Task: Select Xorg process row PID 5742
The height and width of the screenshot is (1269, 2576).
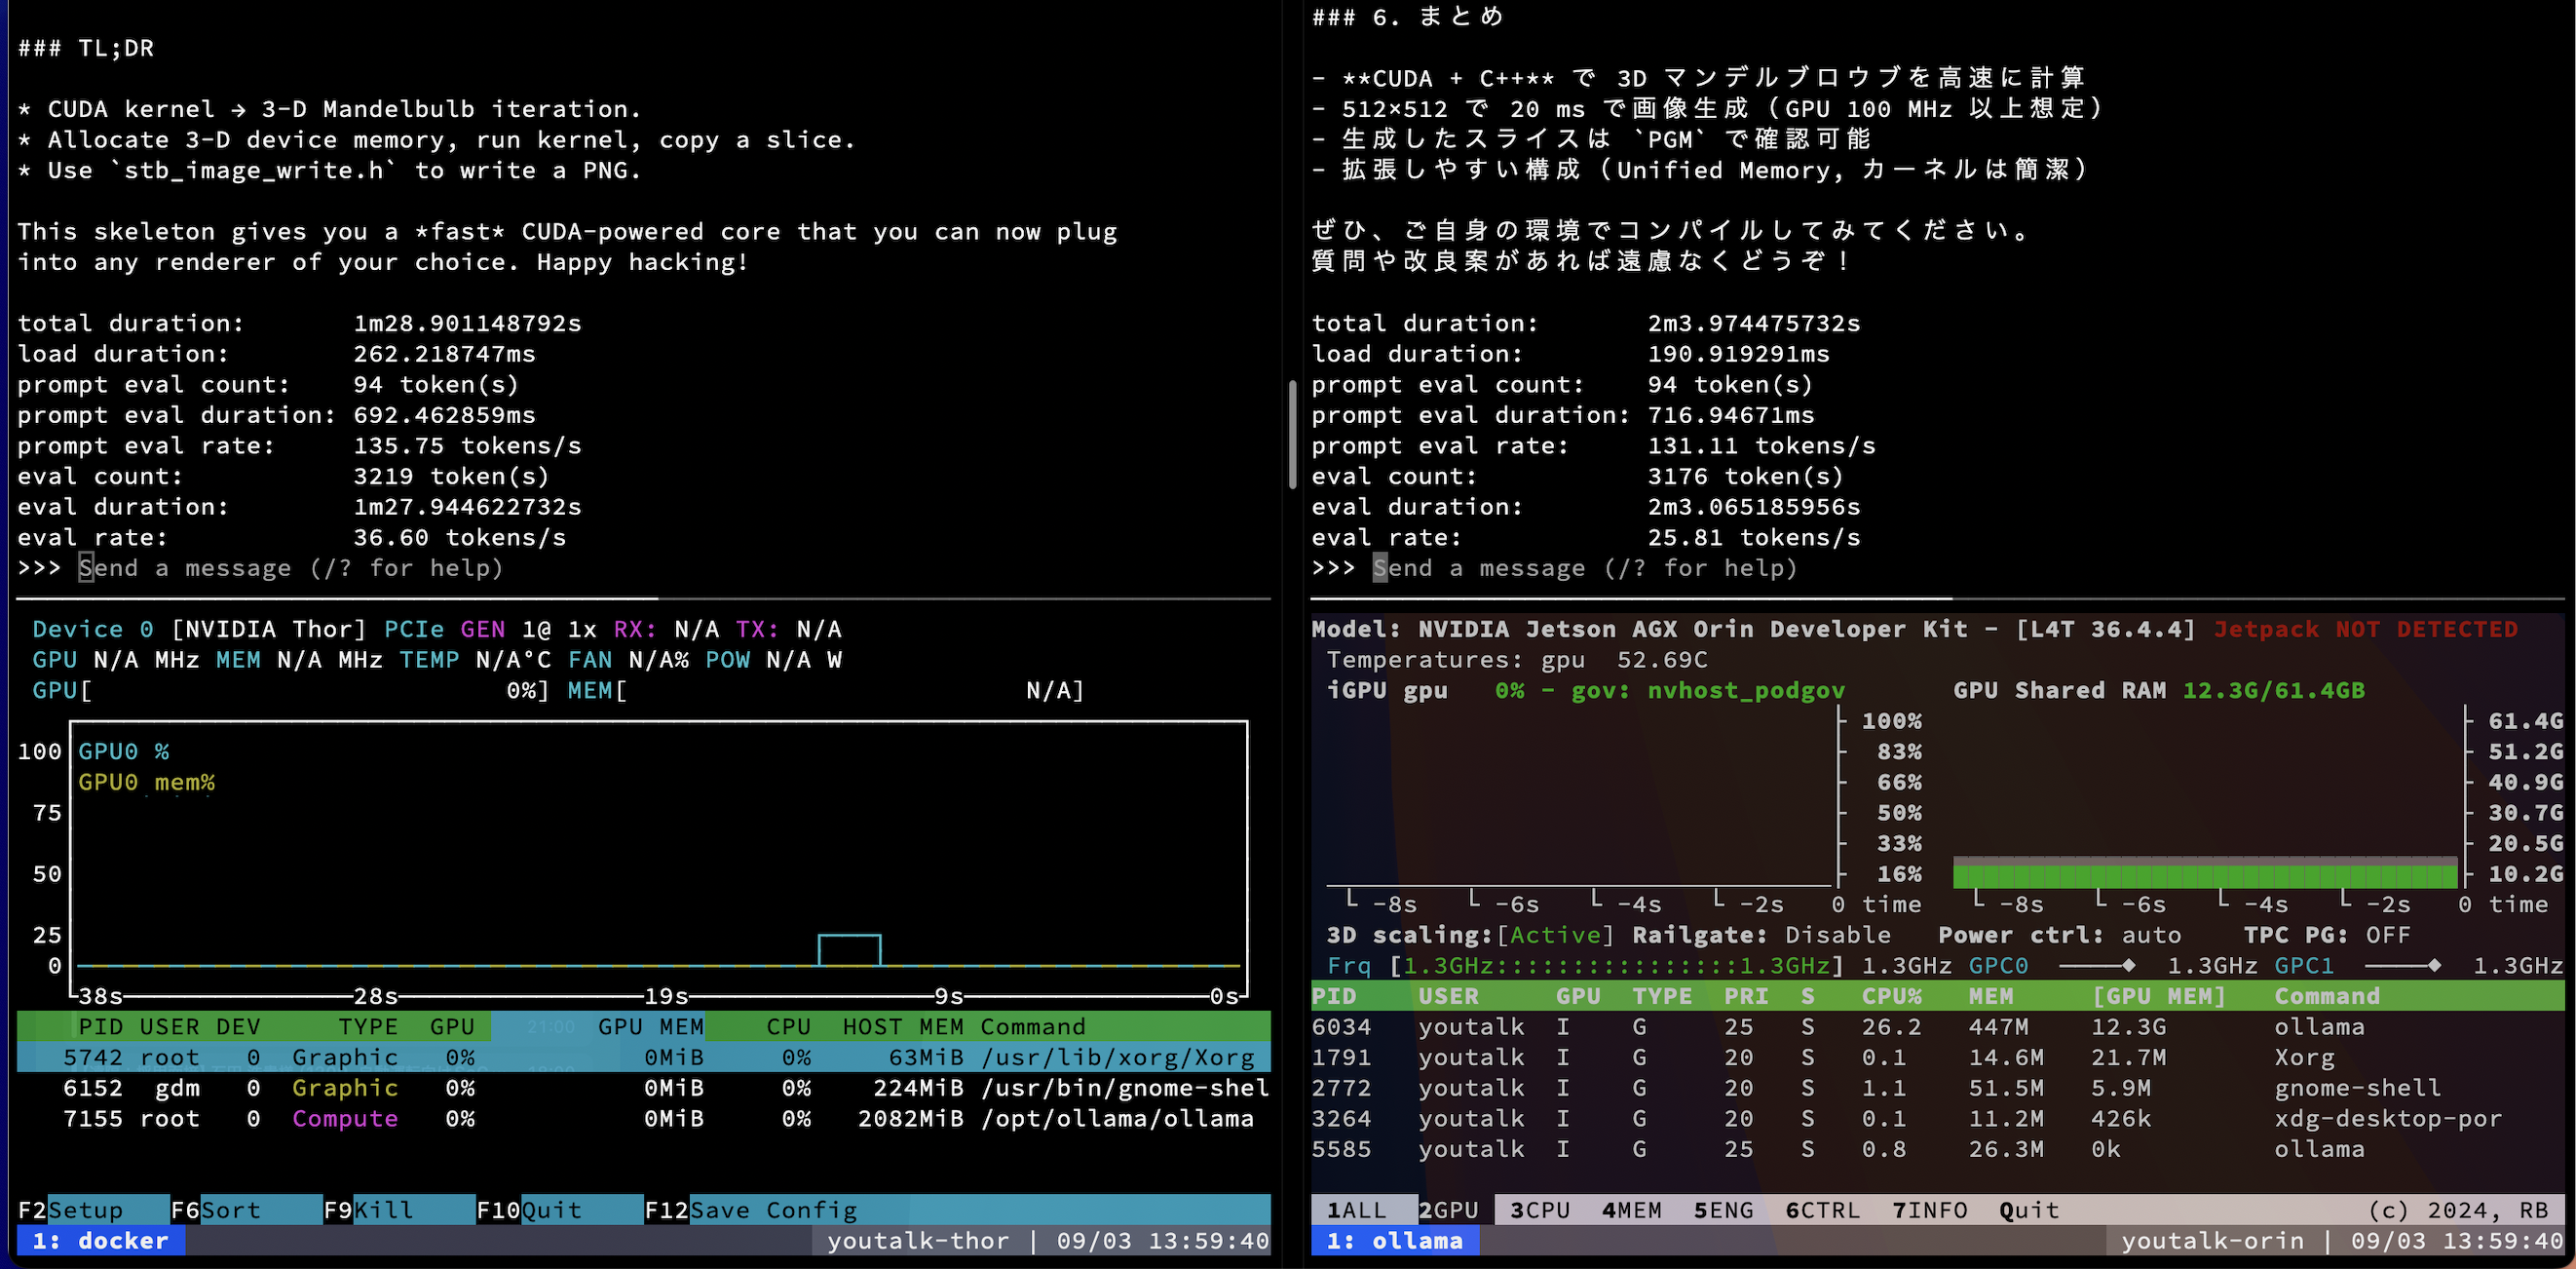Action: pos(644,1057)
